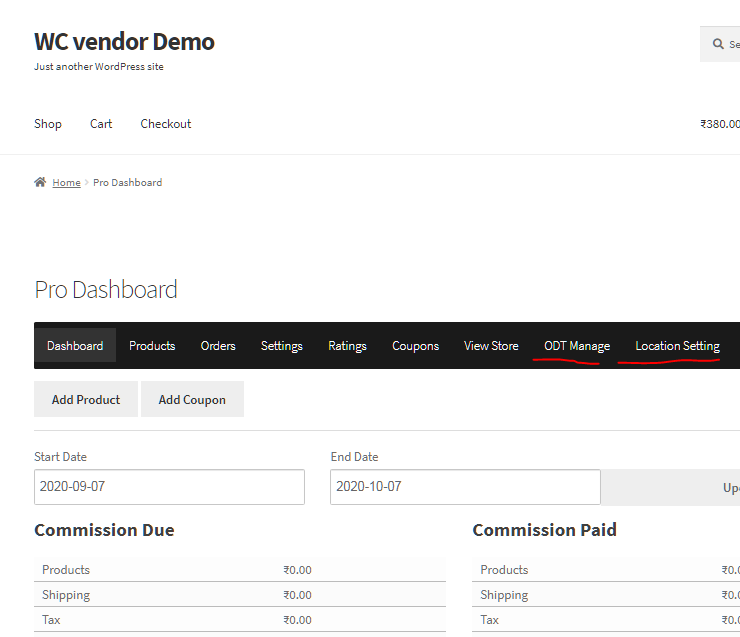
Task: Focus the Start Date field
Action: [x=169, y=486]
